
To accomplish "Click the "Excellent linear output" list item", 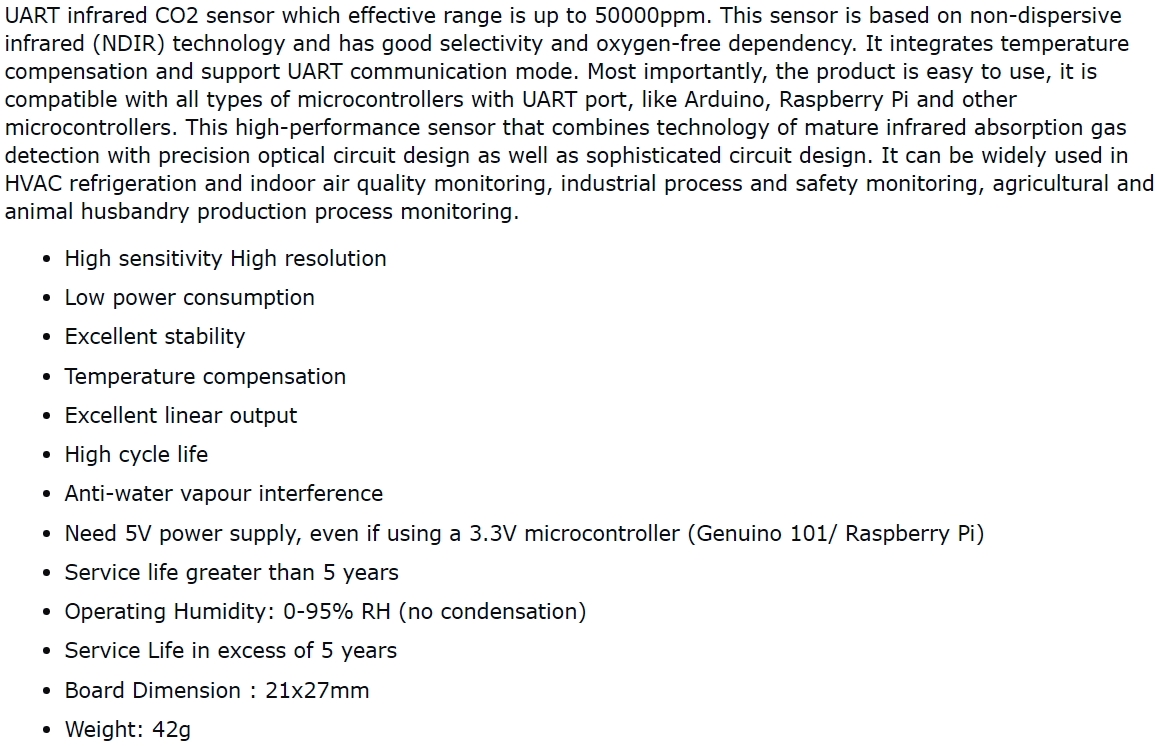I will pyautogui.click(x=181, y=415).
